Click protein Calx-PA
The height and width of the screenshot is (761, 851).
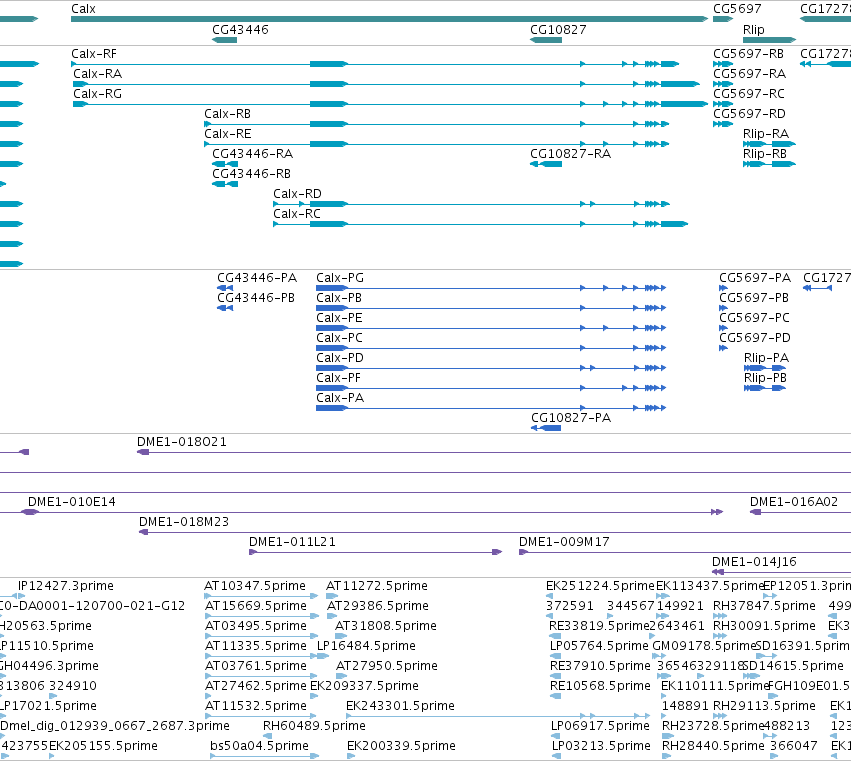click(x=340, y=398)
